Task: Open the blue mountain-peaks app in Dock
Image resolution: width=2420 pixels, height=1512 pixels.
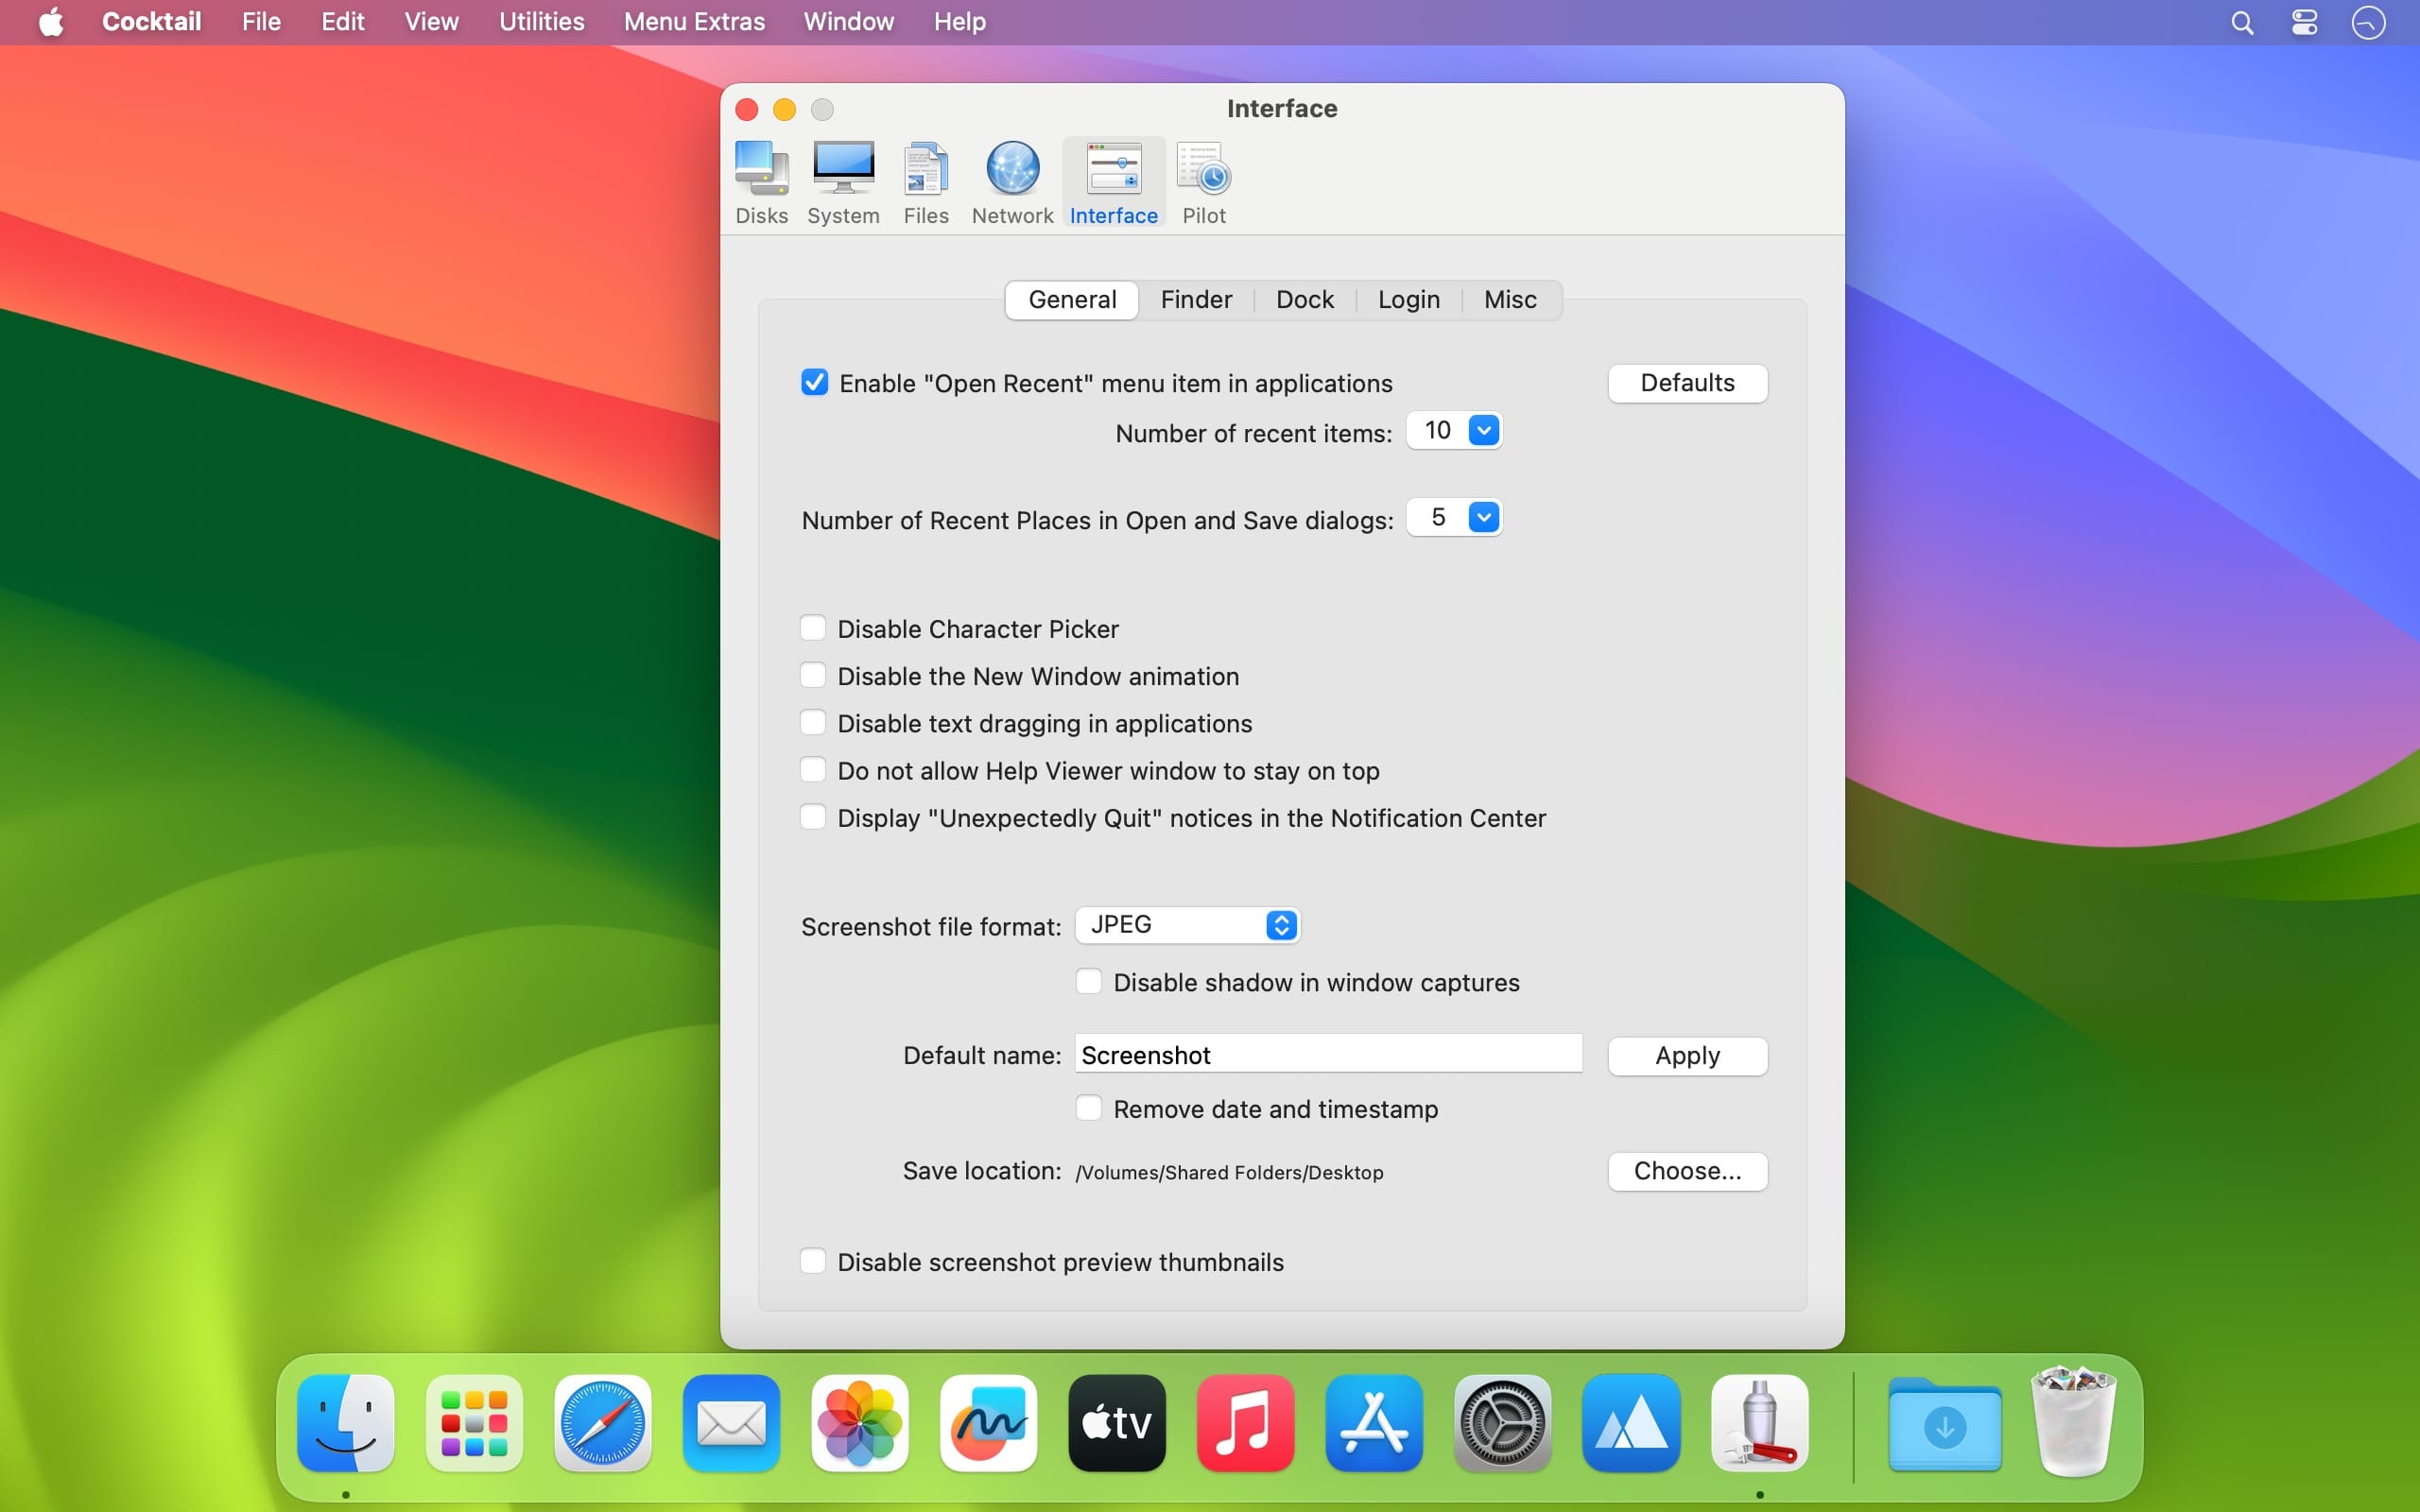Action: 1631,1422
